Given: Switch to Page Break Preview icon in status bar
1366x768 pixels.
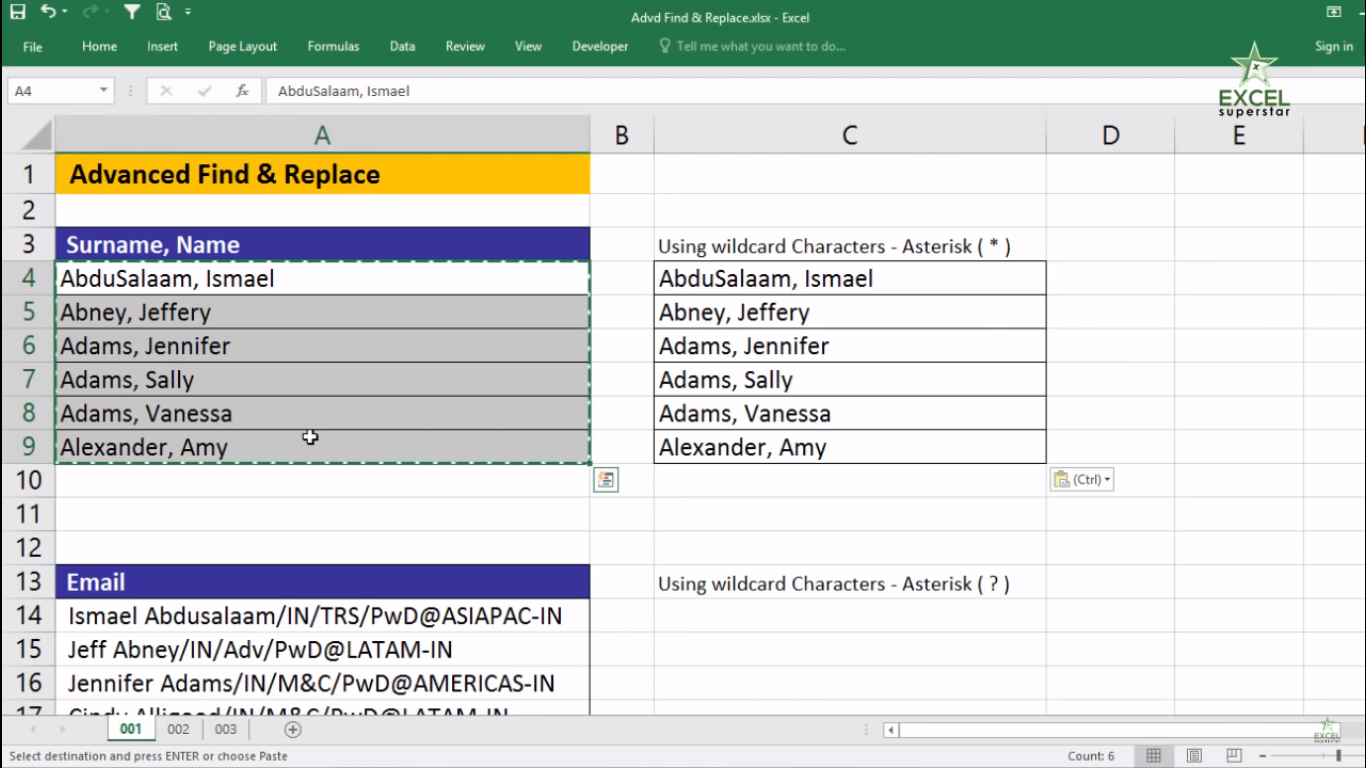Looking at the screenshot, I should pos(1234,756).
